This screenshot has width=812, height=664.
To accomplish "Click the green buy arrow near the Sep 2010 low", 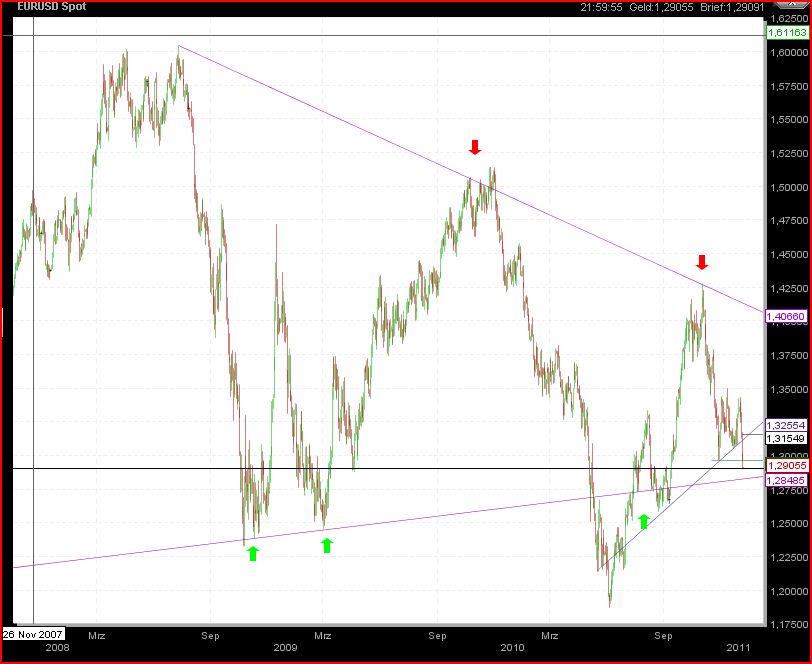I will [646, 519].
